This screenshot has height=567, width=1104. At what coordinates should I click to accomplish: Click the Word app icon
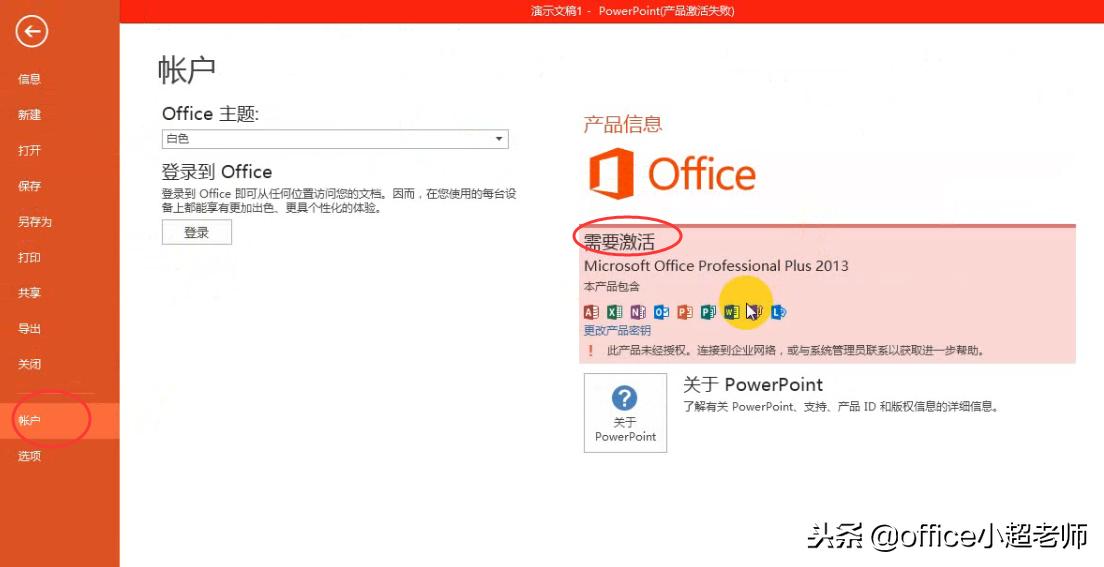[732, 311]
